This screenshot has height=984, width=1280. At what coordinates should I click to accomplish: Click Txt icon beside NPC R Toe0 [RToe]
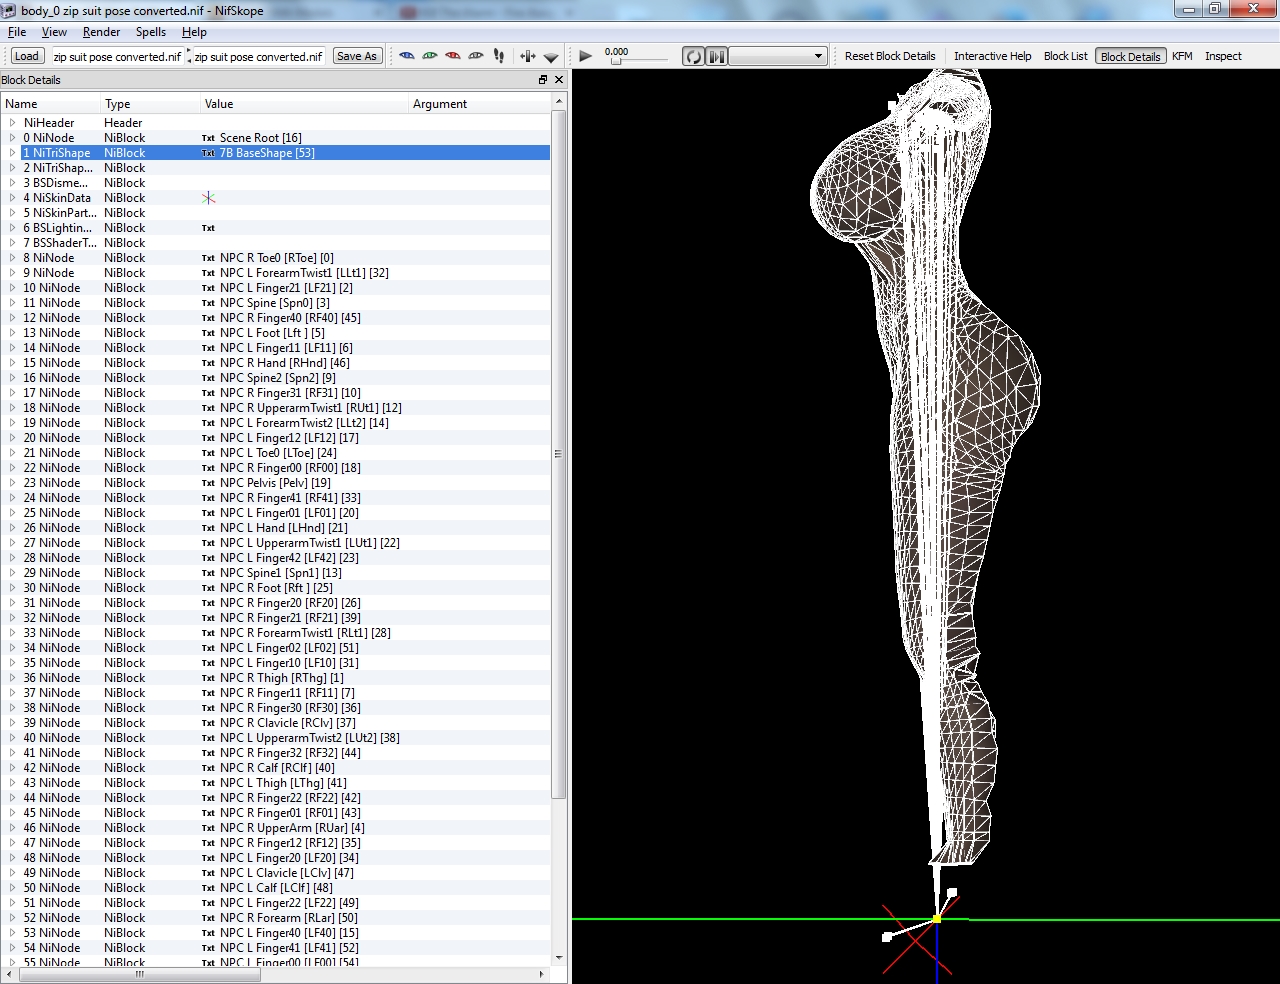208,258
